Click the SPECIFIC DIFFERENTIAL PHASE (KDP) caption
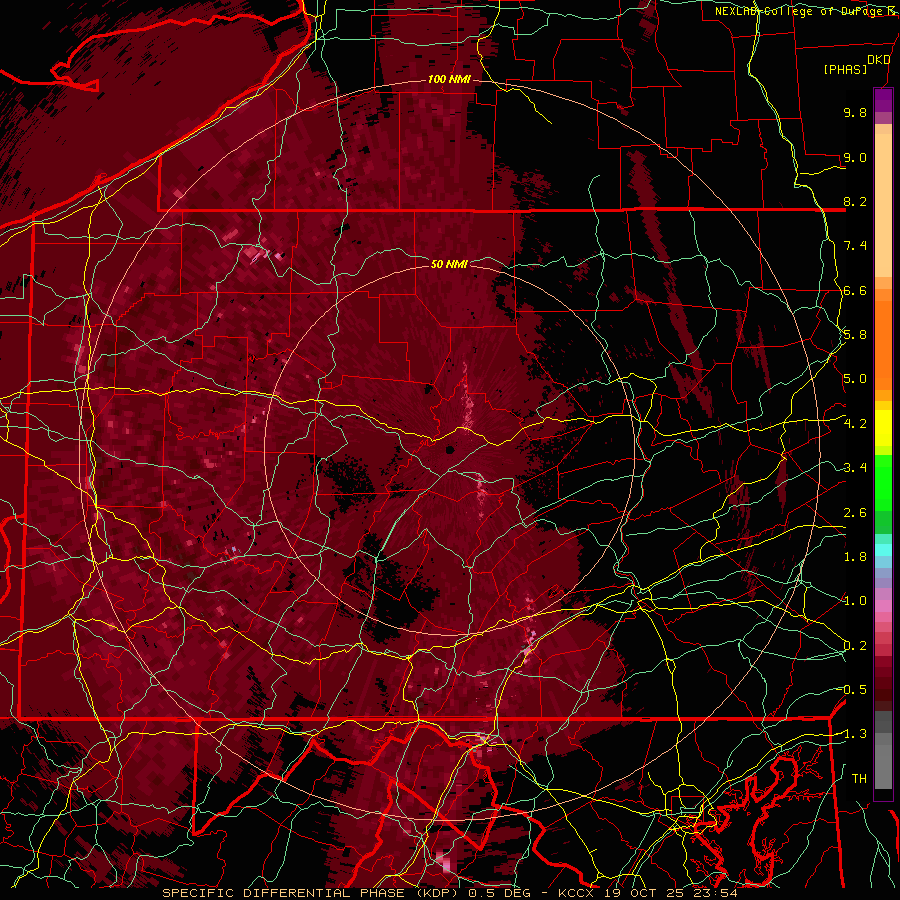Viewport: 900px width, 900px height. (313, 893)
